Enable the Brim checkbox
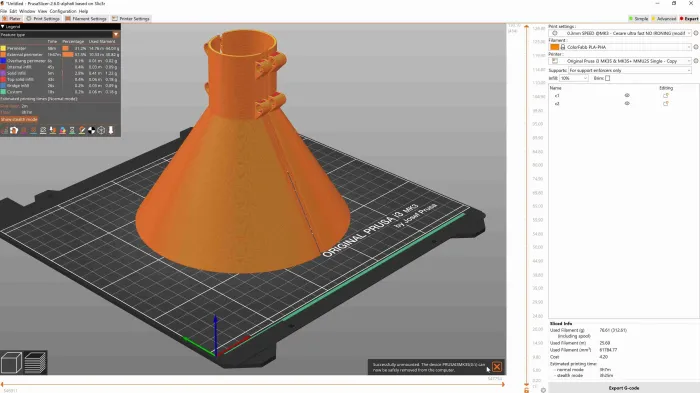700x393 pixels. (608, 78)
